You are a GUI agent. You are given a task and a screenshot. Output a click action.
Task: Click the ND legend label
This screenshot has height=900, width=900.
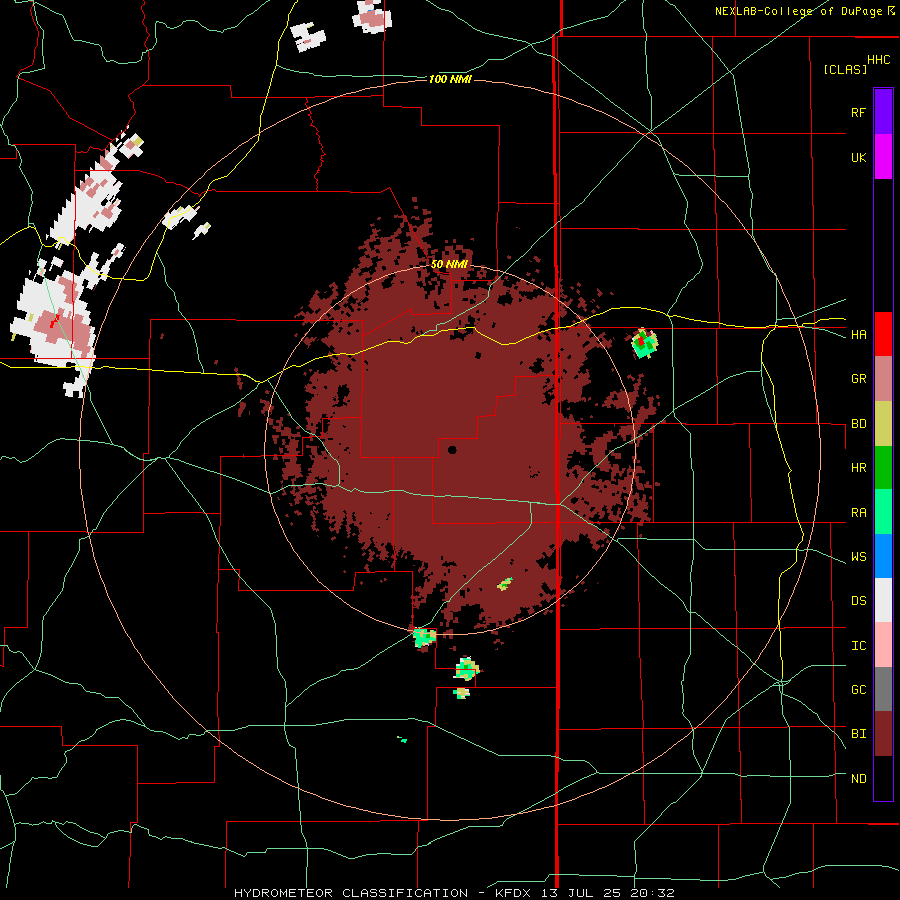[859, 779]
